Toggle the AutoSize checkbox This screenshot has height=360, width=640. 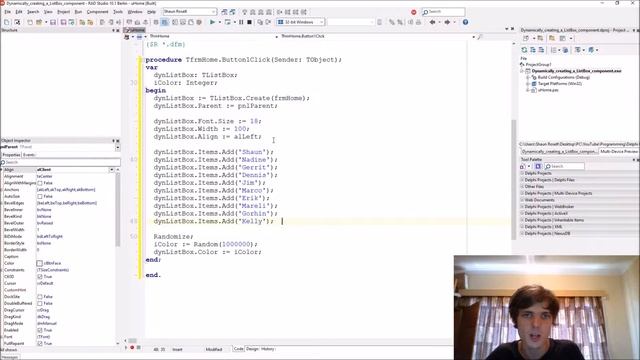click(40, 196)
